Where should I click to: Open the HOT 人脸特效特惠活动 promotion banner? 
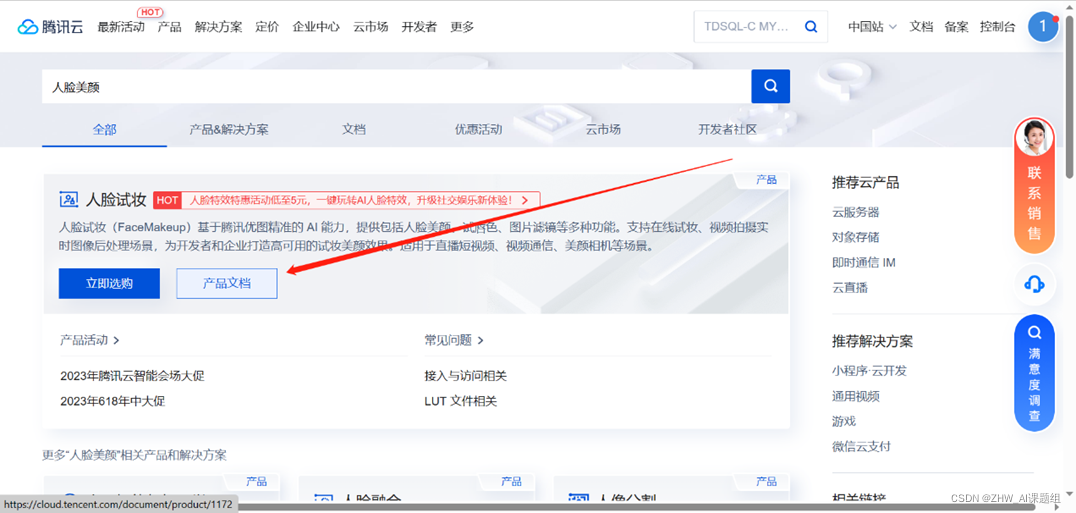click(x=347, y=200)
